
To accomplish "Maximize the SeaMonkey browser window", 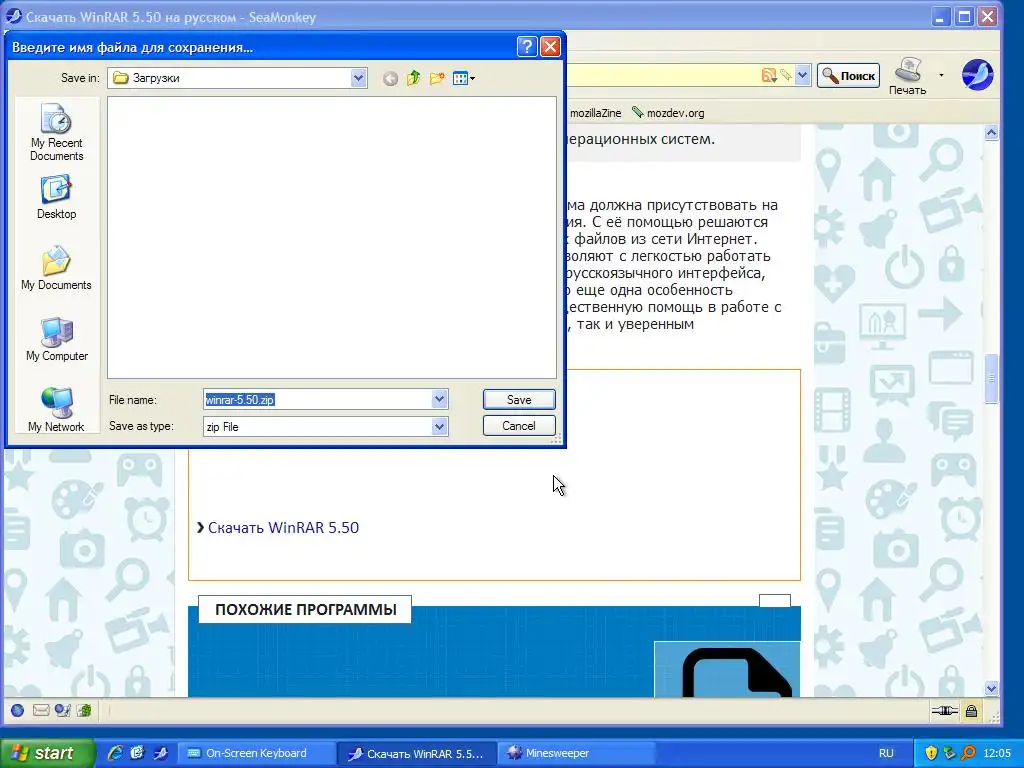I will tap(964, 17).
